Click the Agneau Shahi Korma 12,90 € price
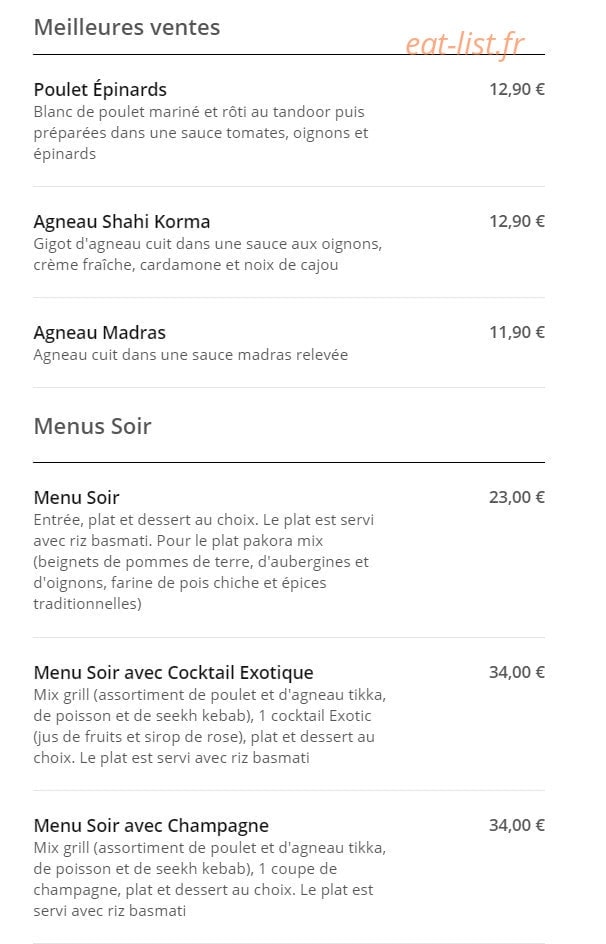This screenshot has width=606, height=944. point(516,221)
